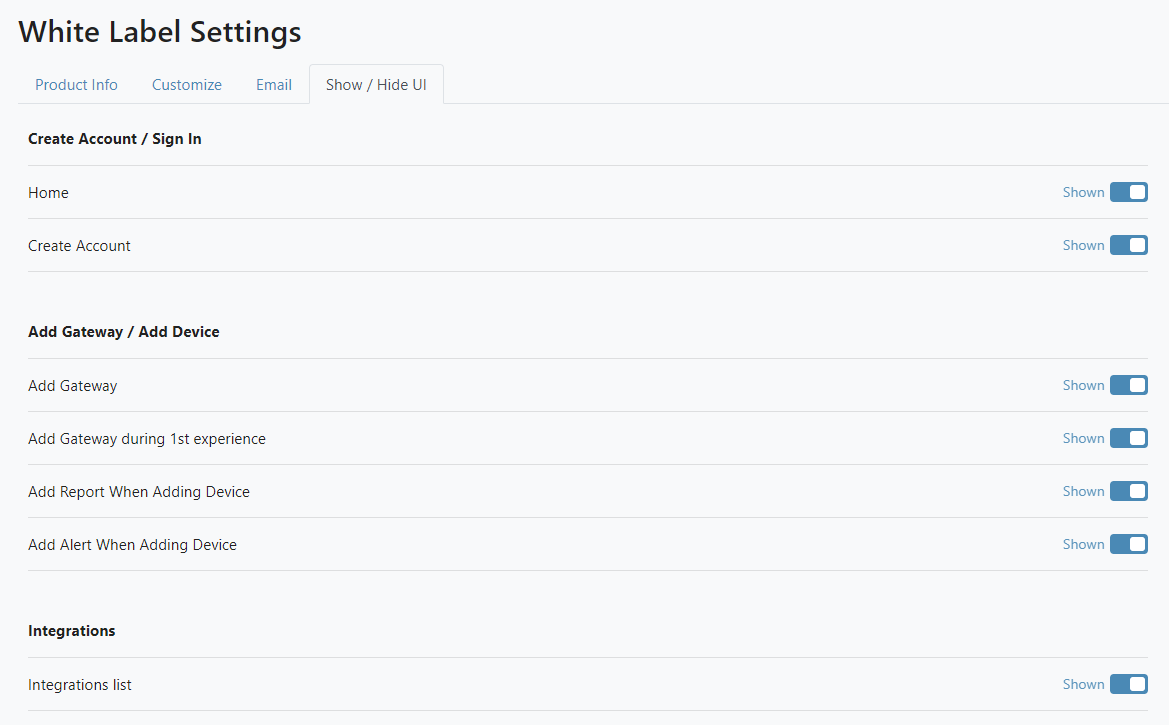Screen dimensions: 1169x725
Task: Open the Customize tab
Action: [x=186, y=85]
